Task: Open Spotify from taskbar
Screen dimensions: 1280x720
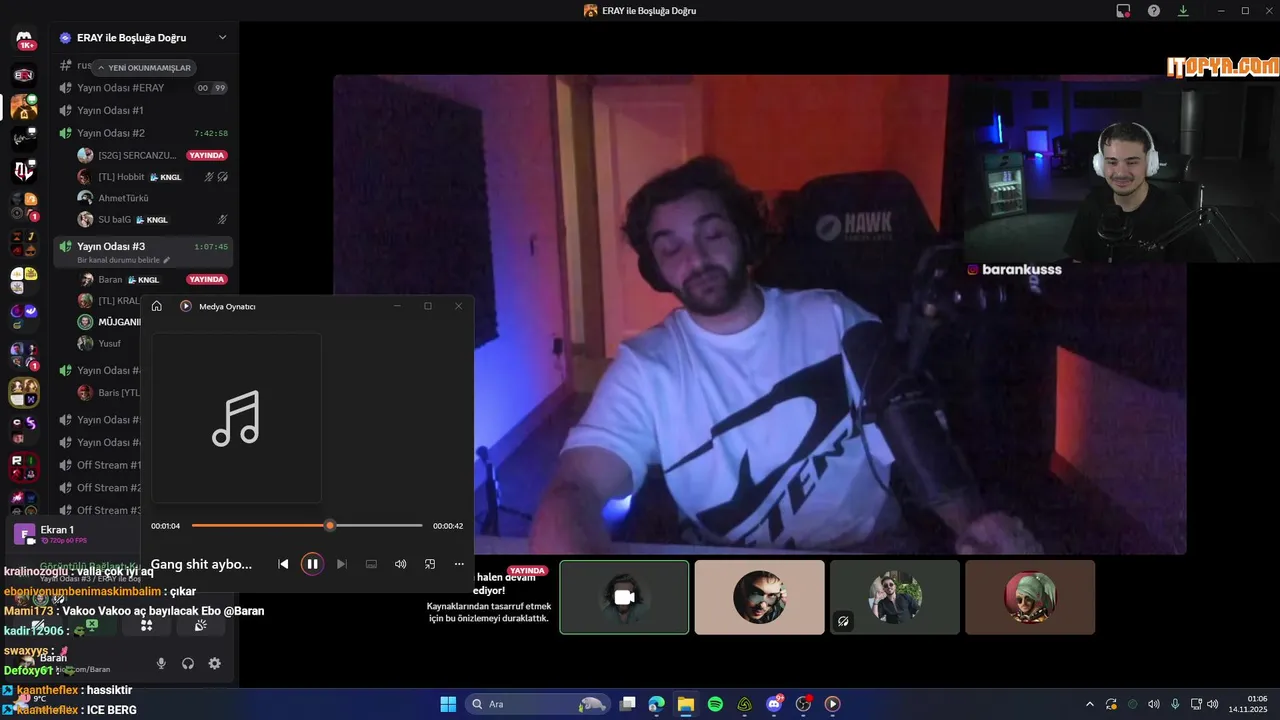Action: coord(715,704)
